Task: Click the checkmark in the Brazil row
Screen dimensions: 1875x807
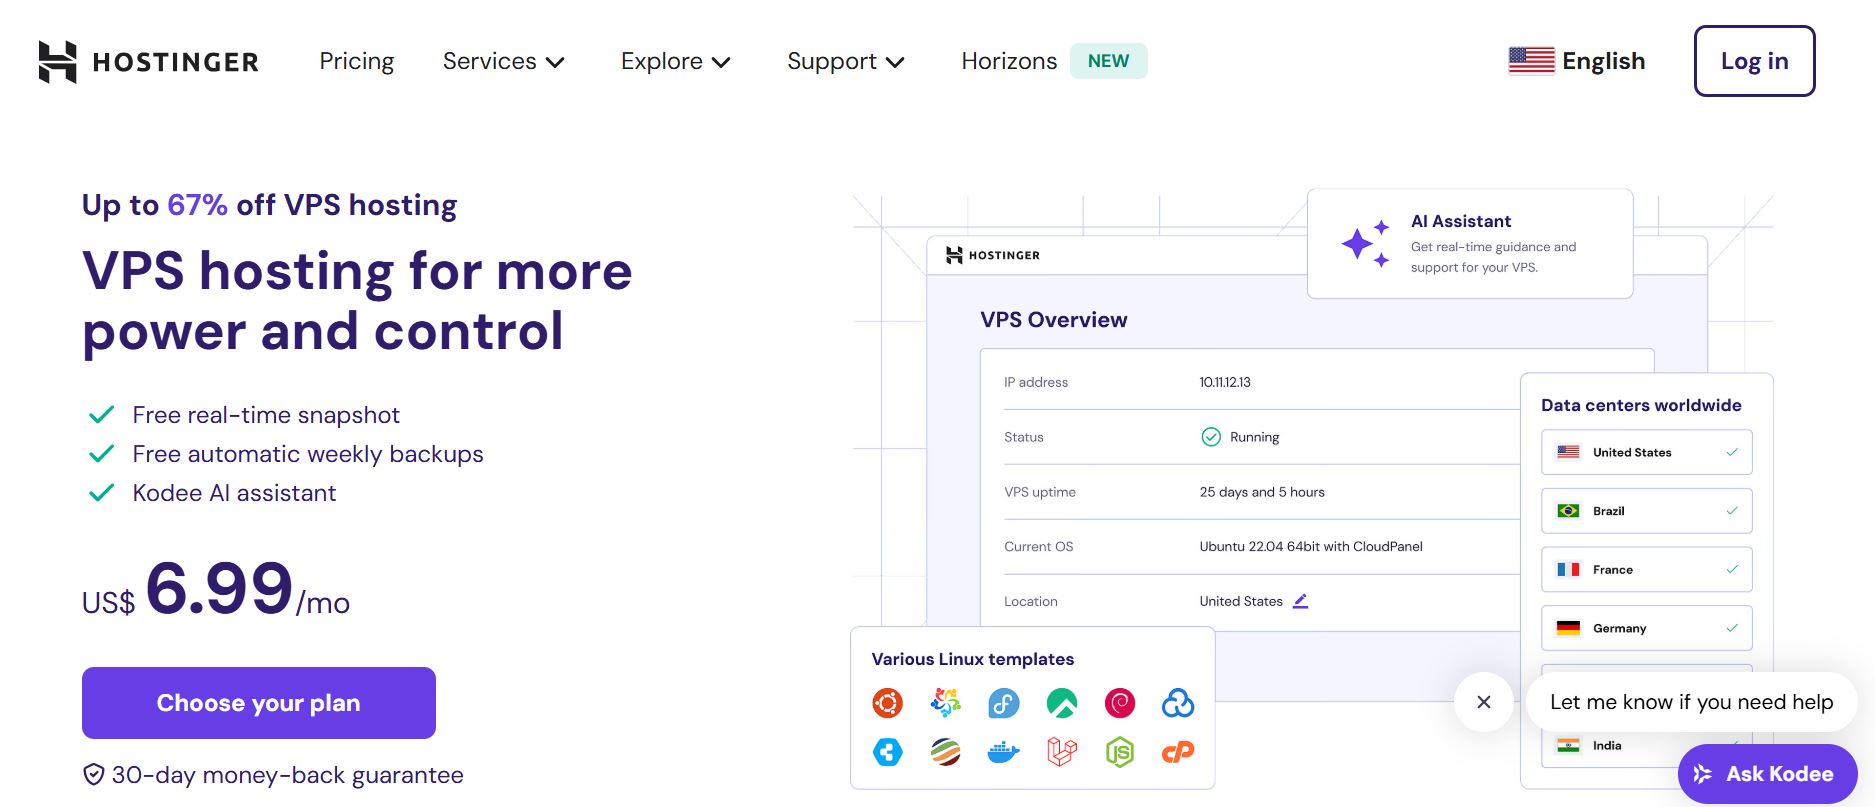Action: click(1732, 511)
